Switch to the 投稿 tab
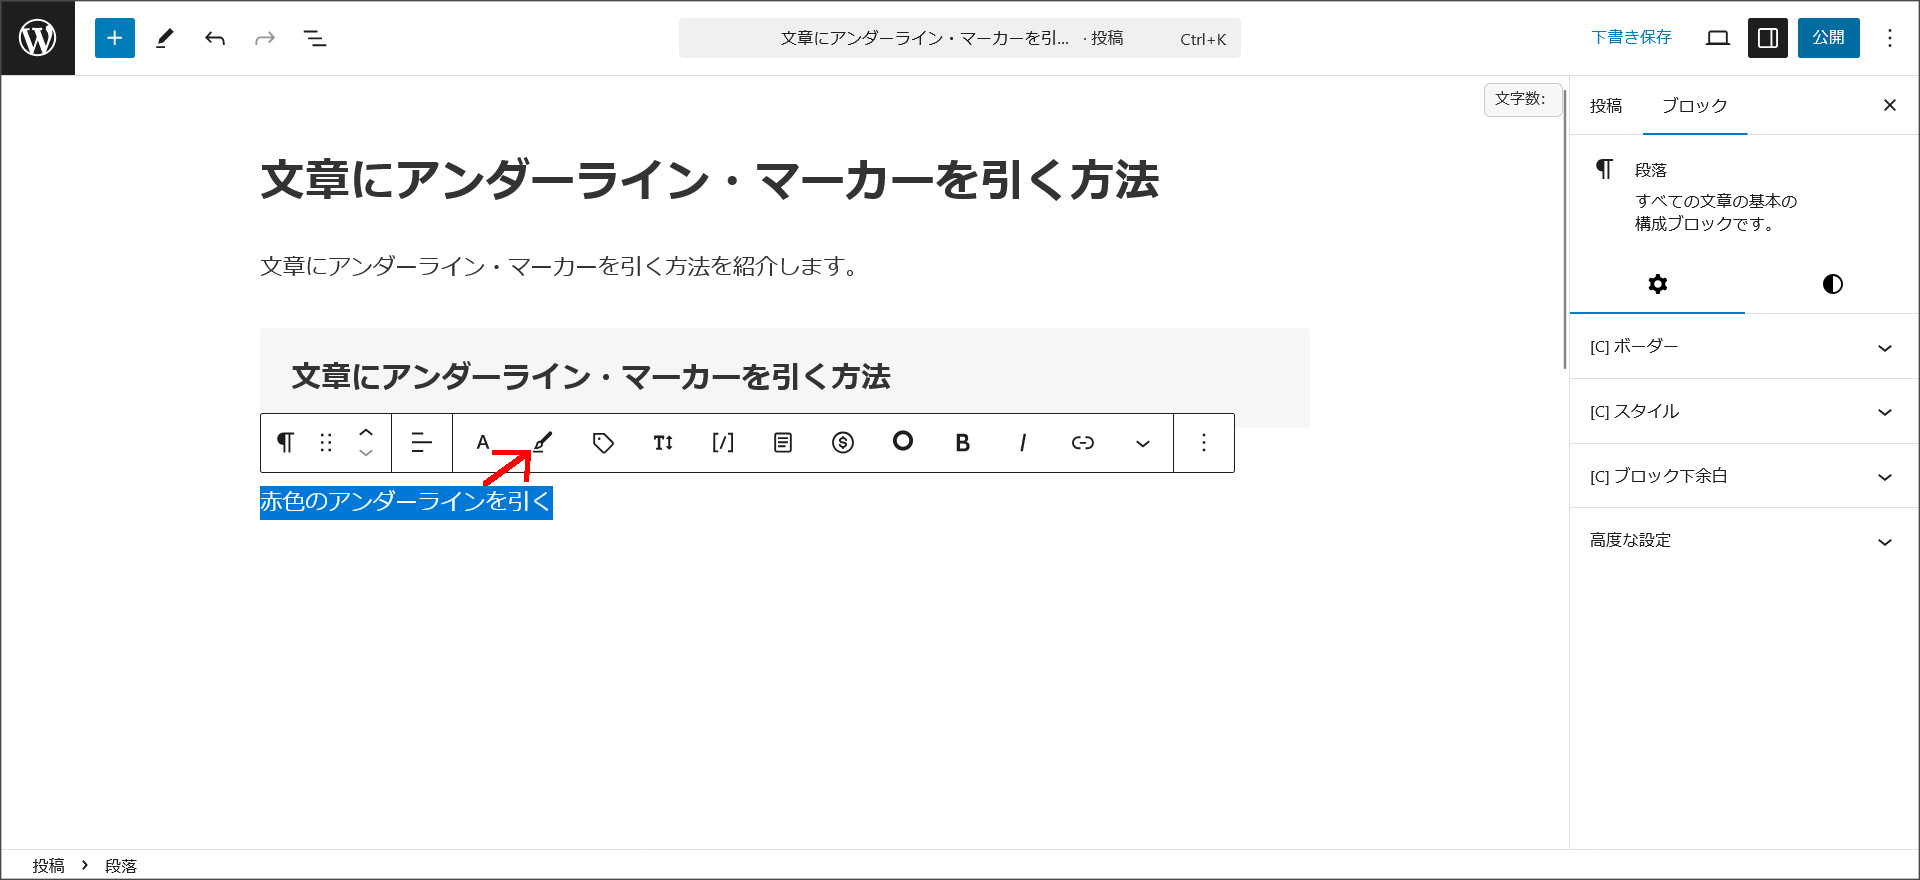This screenshot has width=1920, height=880. pyautogui.click(x=1606, y=106)
